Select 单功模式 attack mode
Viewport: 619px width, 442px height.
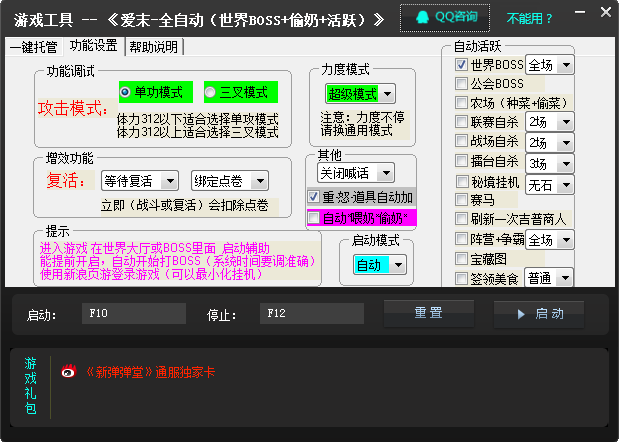click(x=126, y=92)
